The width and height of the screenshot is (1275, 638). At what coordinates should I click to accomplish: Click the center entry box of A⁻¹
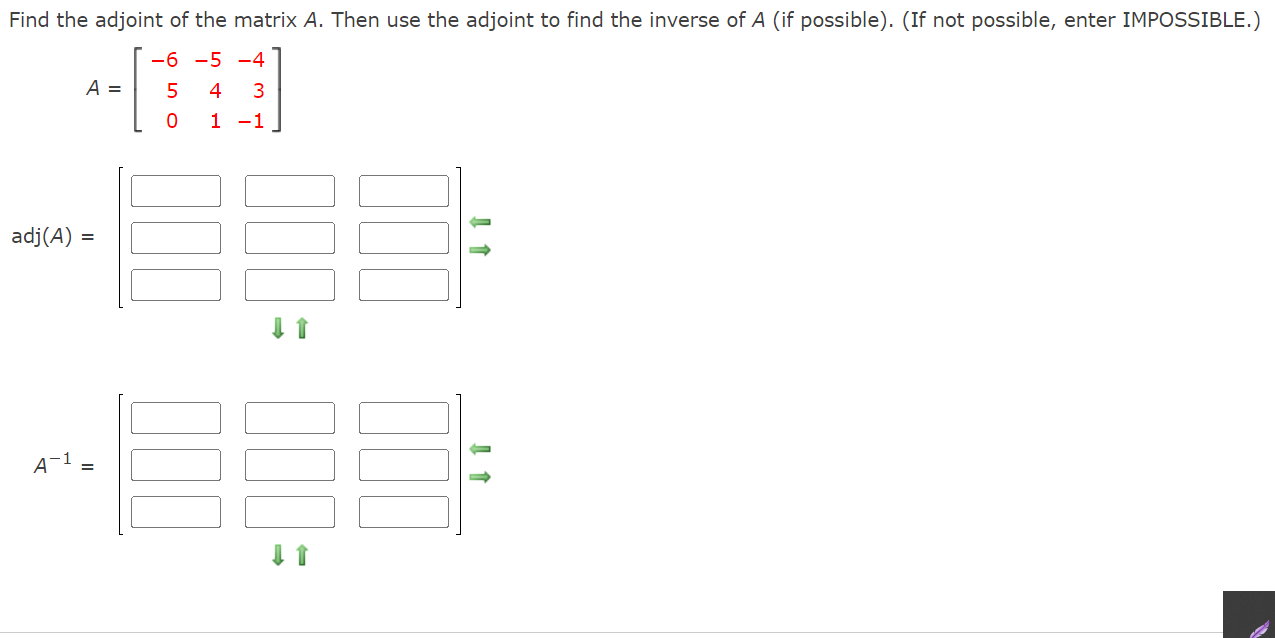tap(289, 464)
